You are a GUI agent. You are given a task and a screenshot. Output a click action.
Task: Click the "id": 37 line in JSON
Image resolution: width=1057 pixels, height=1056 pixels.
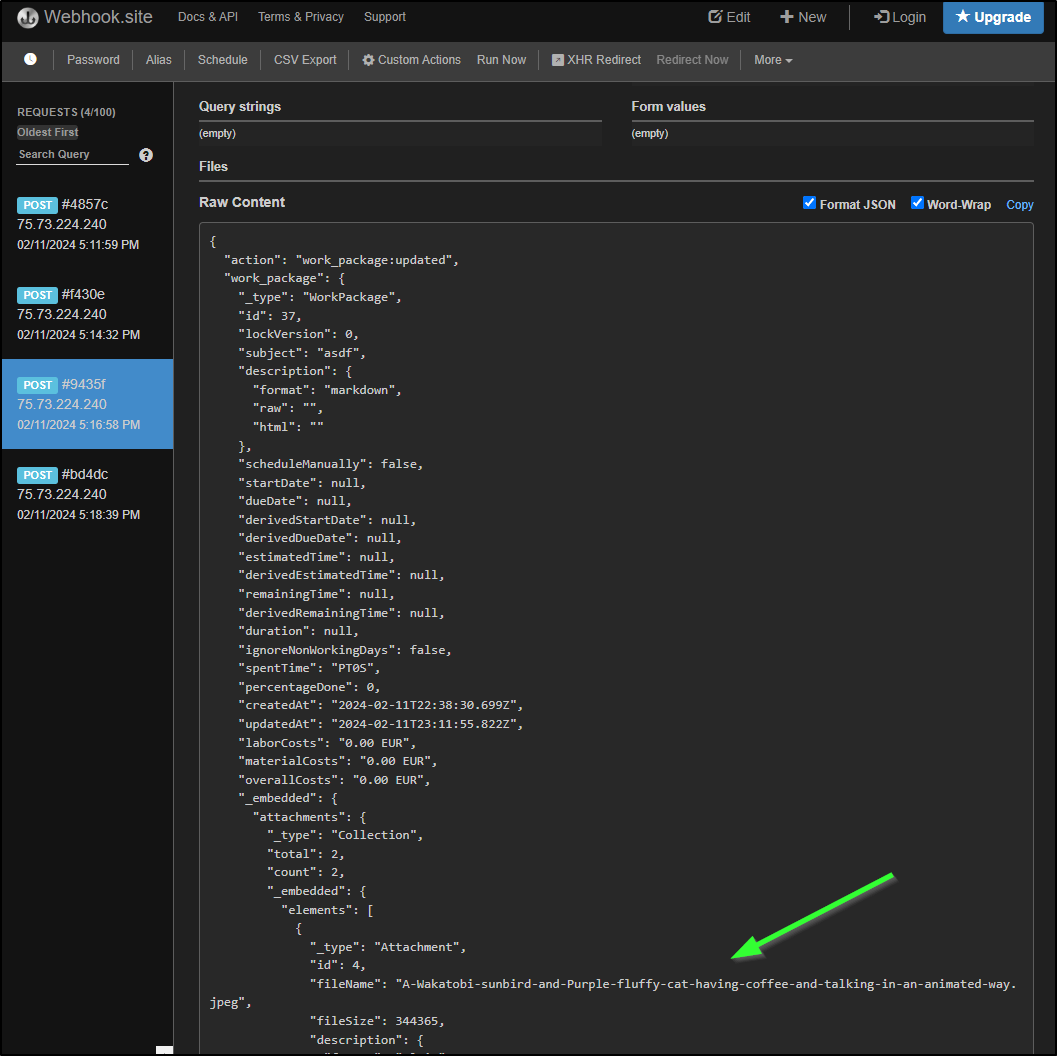(270, 315)
